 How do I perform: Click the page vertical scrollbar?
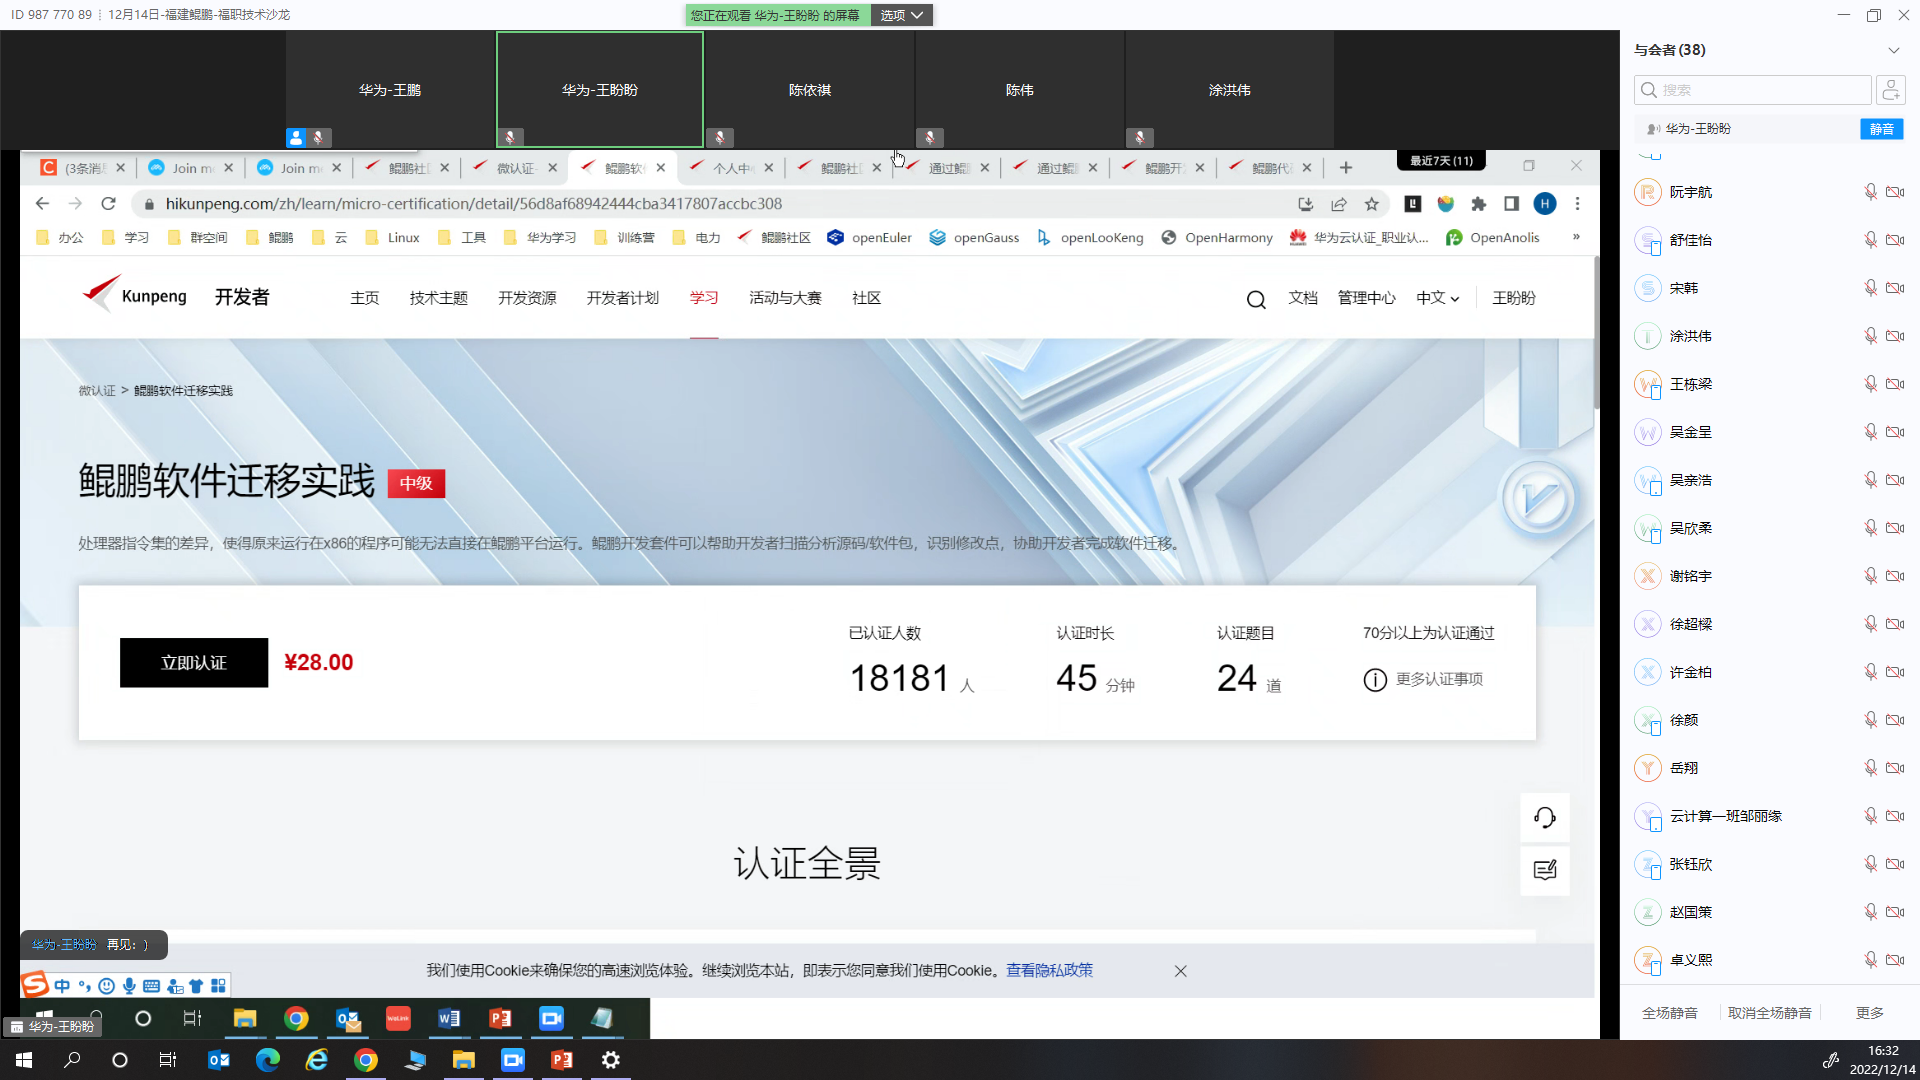1597,334
